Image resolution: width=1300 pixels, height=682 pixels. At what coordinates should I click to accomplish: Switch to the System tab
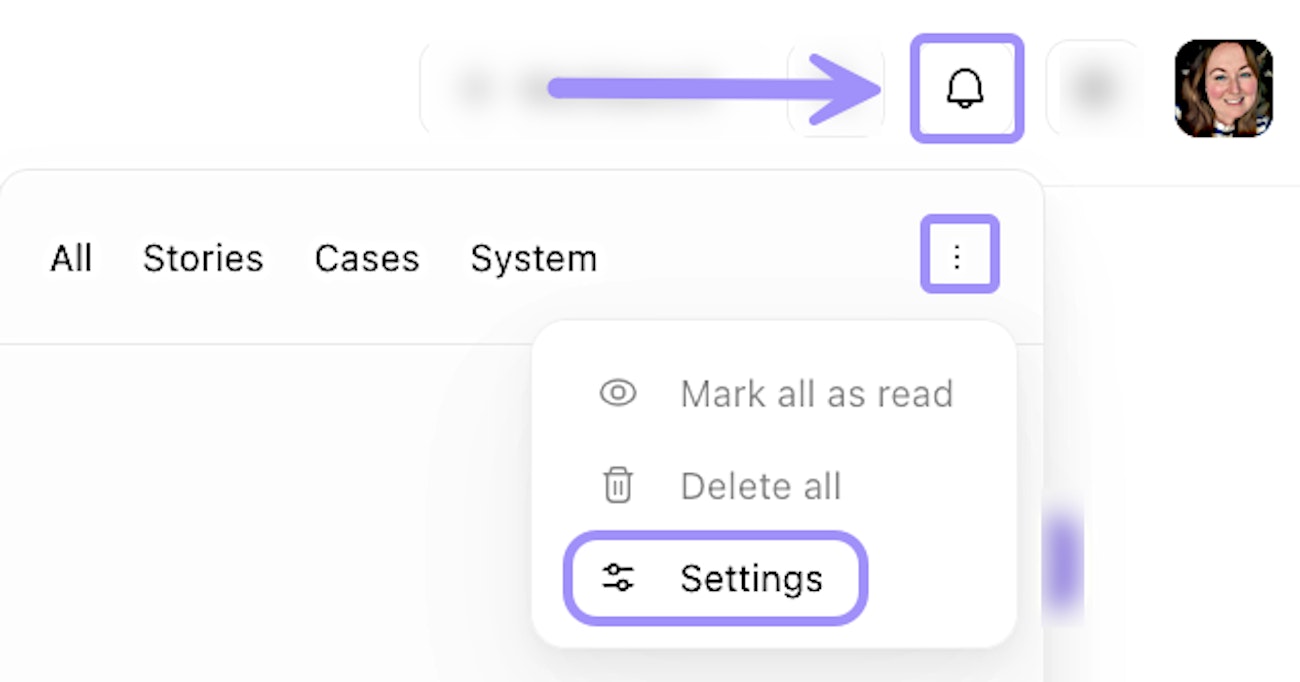(533, 259)
